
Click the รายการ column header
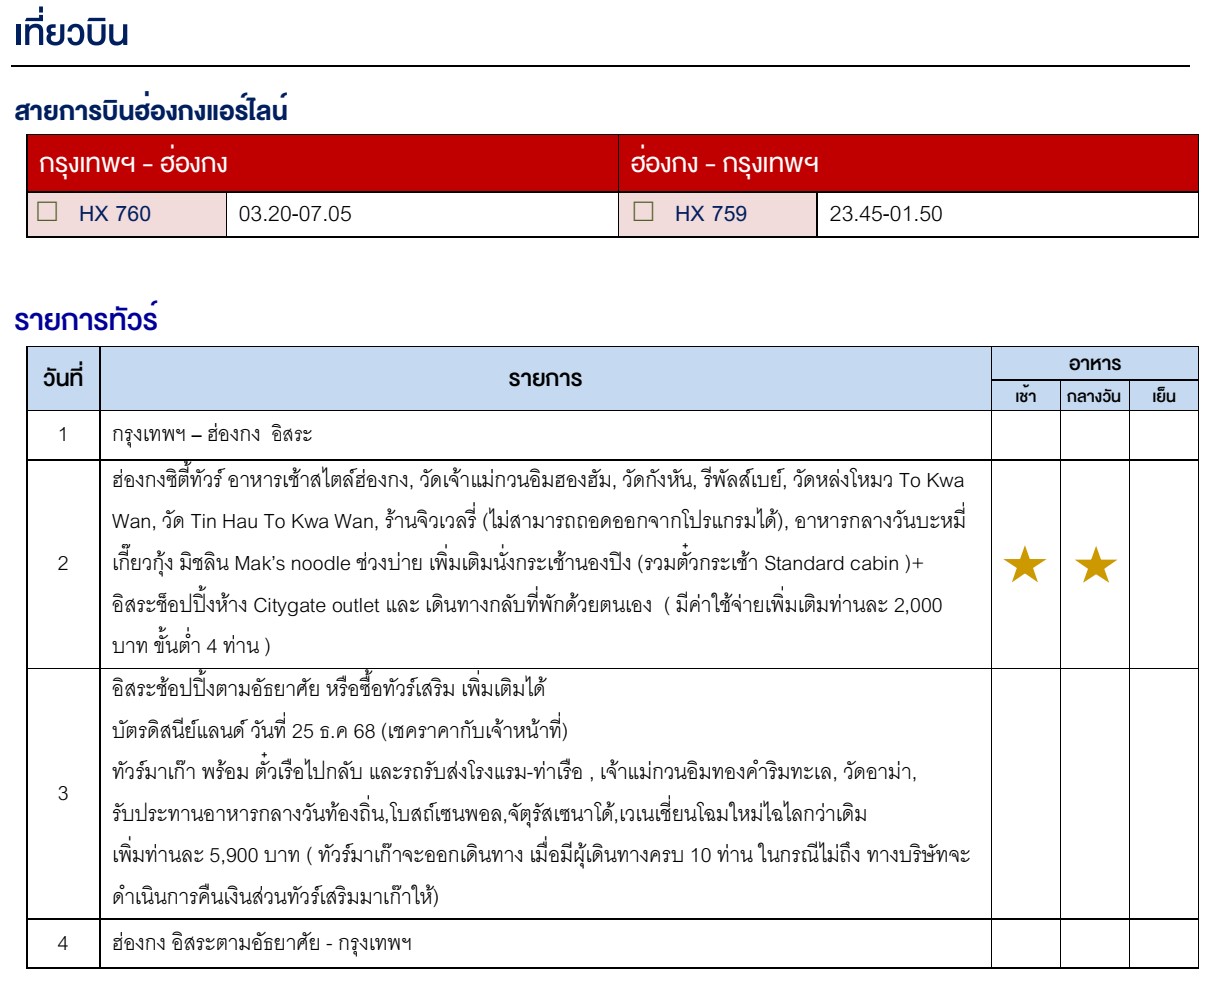click(545, 379)
